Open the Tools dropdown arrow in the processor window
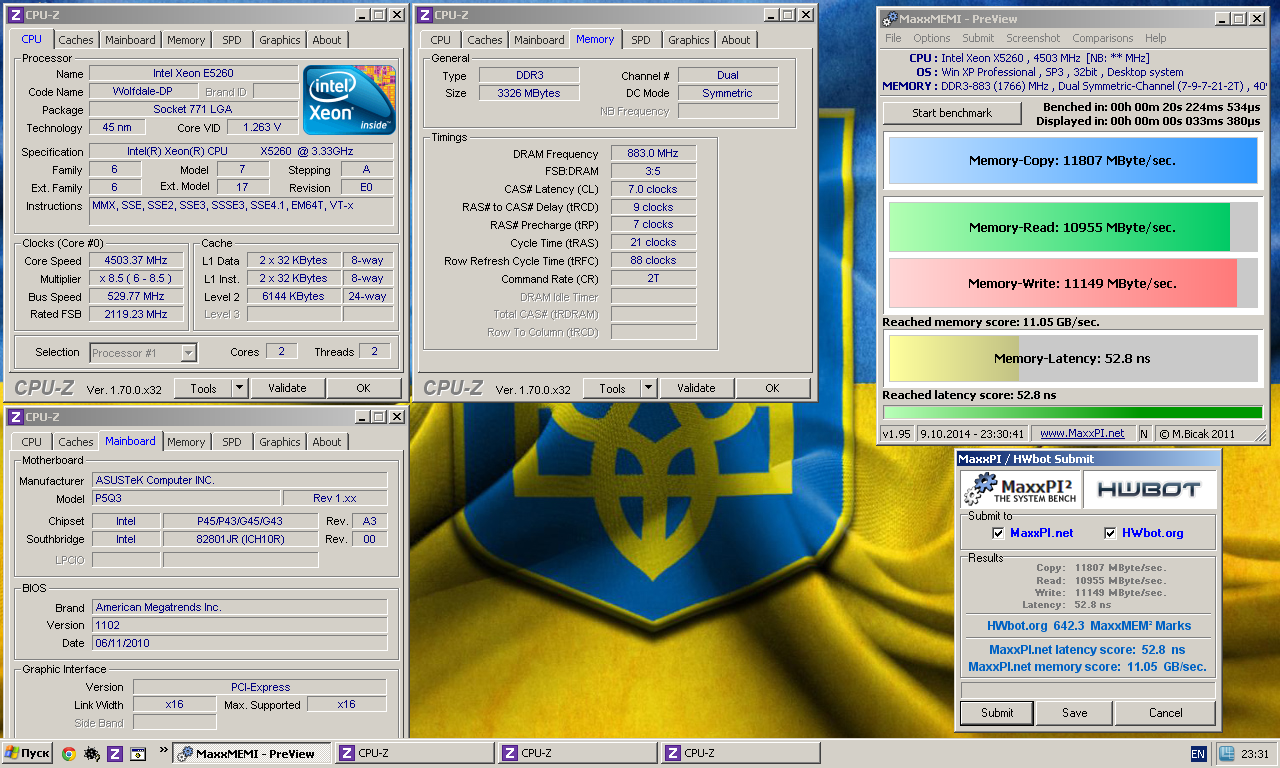Screen dimensions: 1280x768 point(239,388)
